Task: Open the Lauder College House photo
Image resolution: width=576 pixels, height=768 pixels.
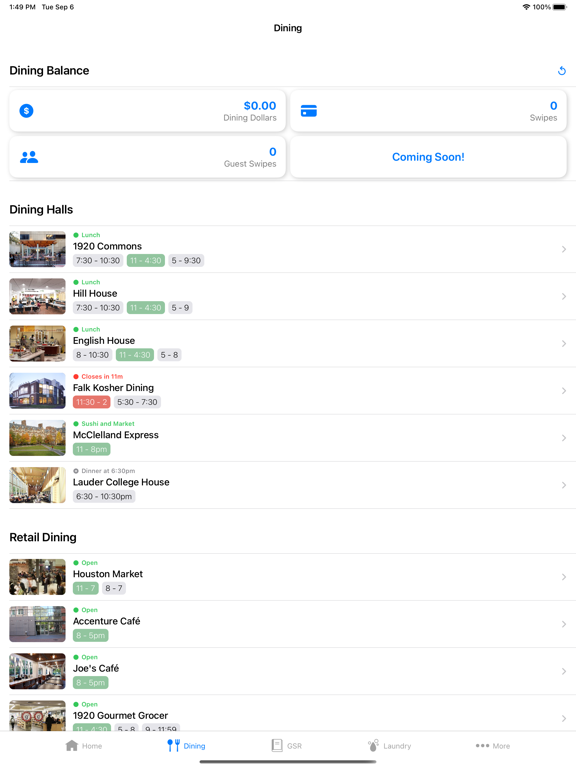Action: (37, 485)
